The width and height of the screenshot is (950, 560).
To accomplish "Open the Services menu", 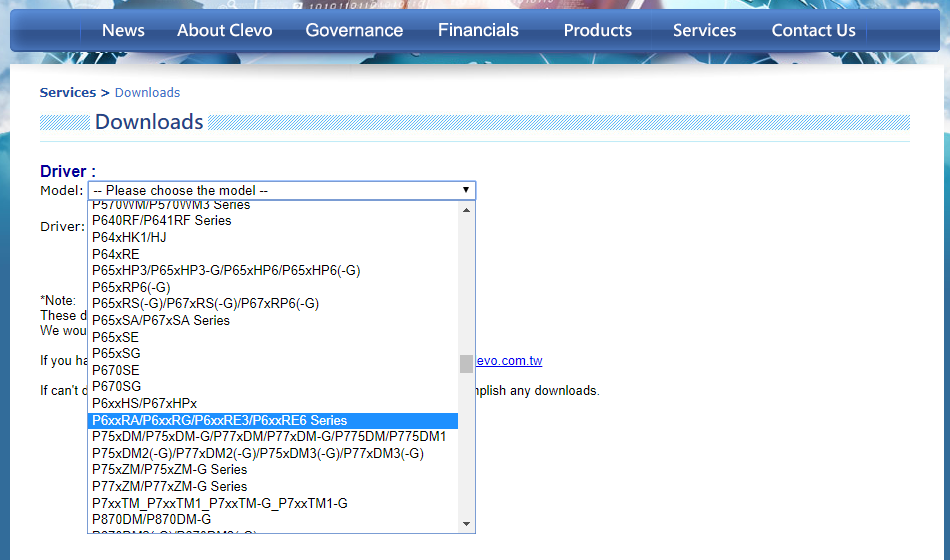I will coord(705,30).
